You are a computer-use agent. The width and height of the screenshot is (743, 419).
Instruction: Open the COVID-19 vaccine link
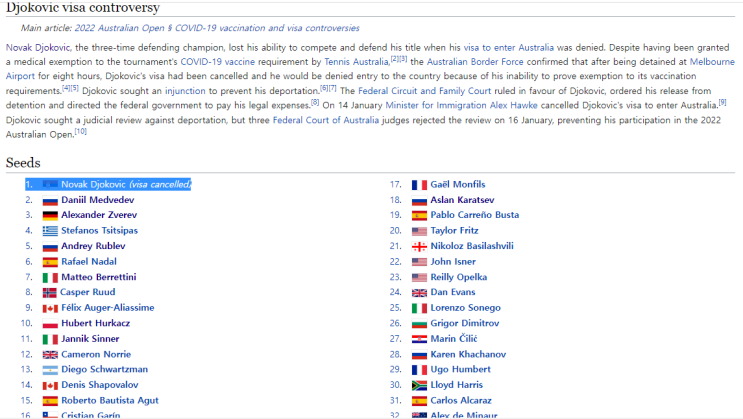tap(217, 62)
